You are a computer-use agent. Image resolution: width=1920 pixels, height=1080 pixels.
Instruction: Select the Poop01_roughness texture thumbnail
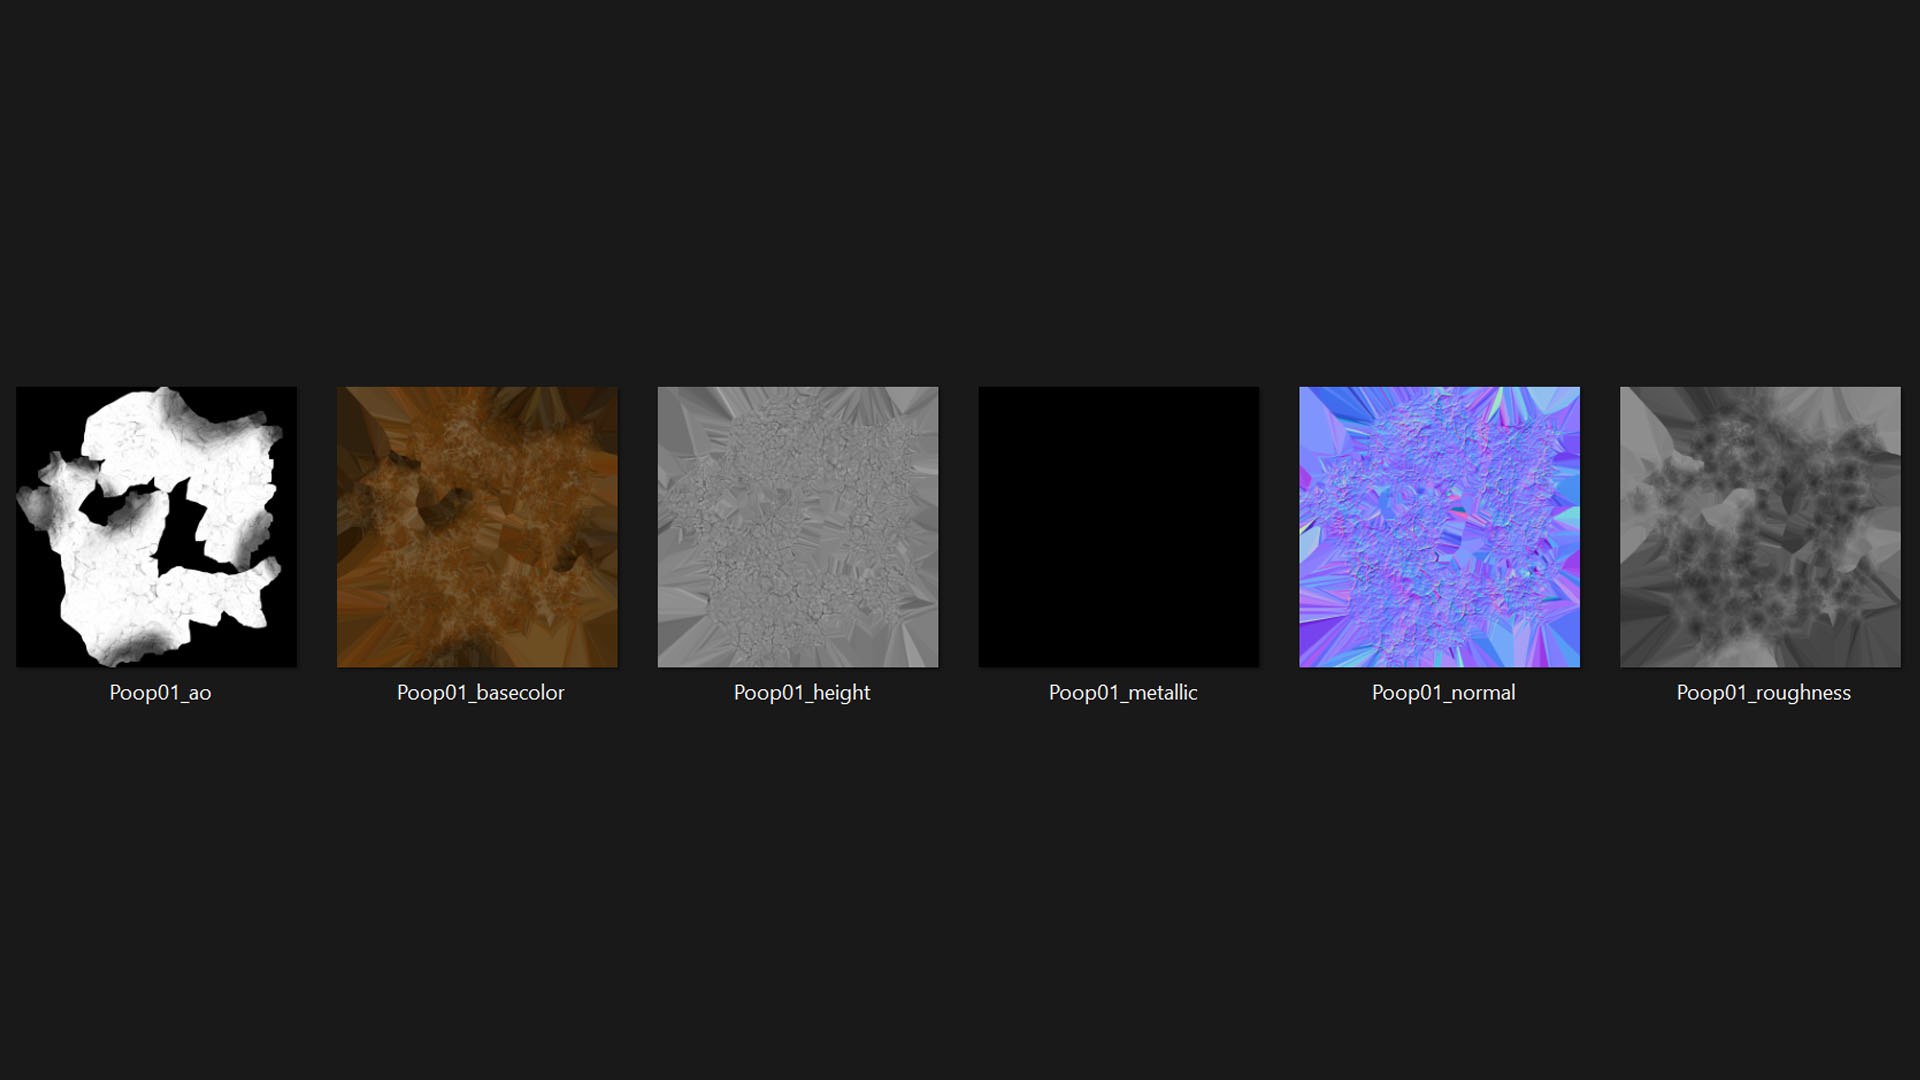tap(1760, 527)
